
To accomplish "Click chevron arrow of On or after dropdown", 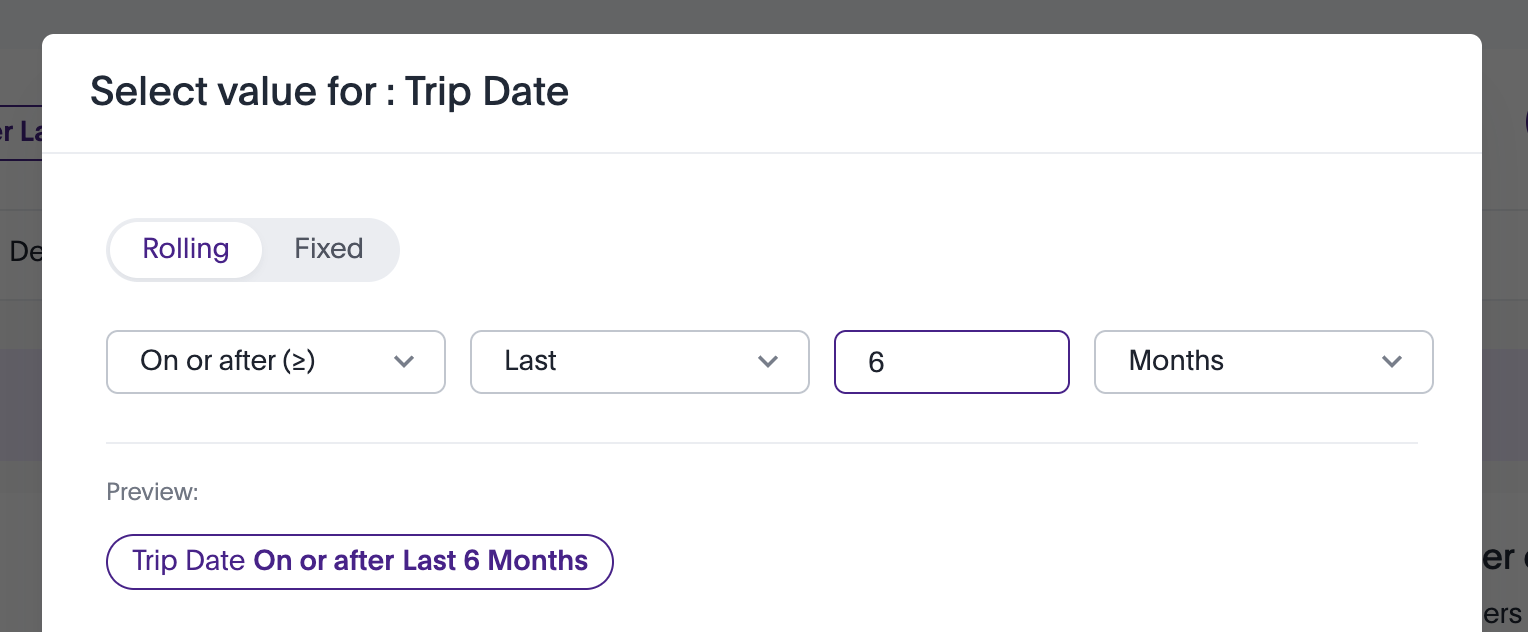I will coord(404,362).
